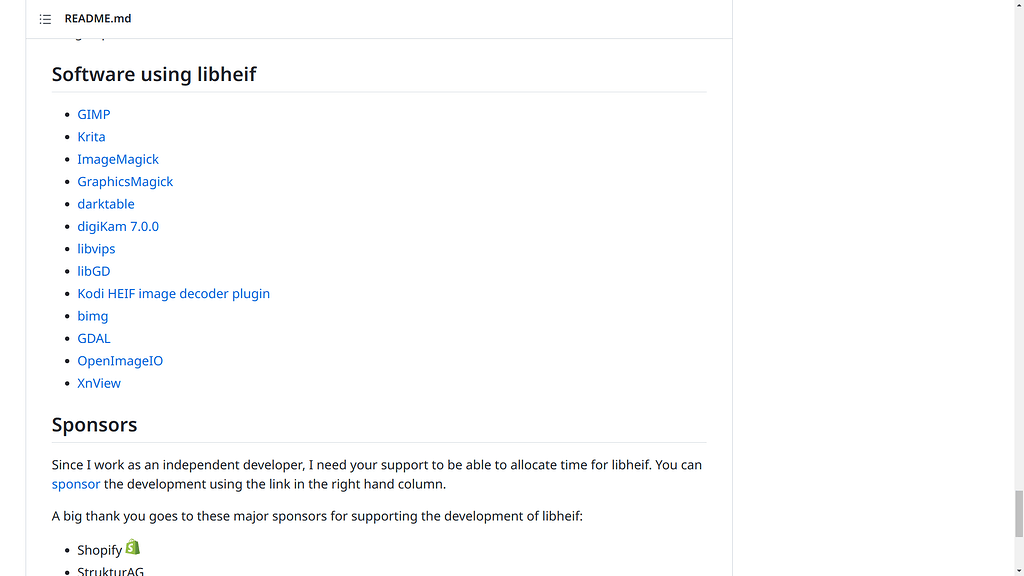Open the GDAL link

click(x=93, y=338)
